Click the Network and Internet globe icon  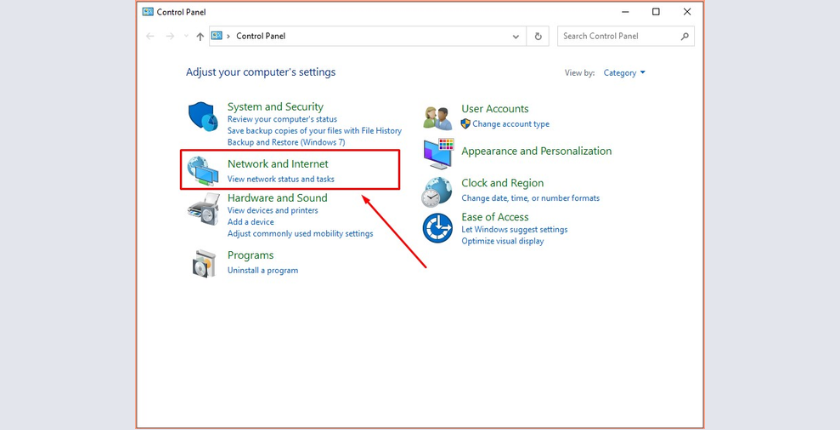202,171
